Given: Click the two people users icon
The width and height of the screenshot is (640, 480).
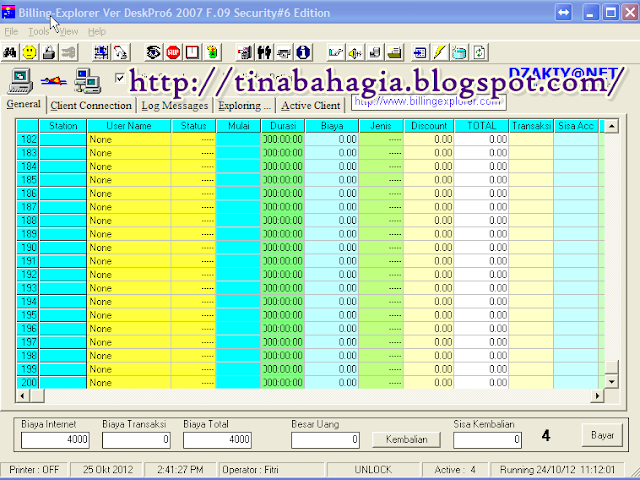Looking at the screenshot, I should click(x=264, y=52).
